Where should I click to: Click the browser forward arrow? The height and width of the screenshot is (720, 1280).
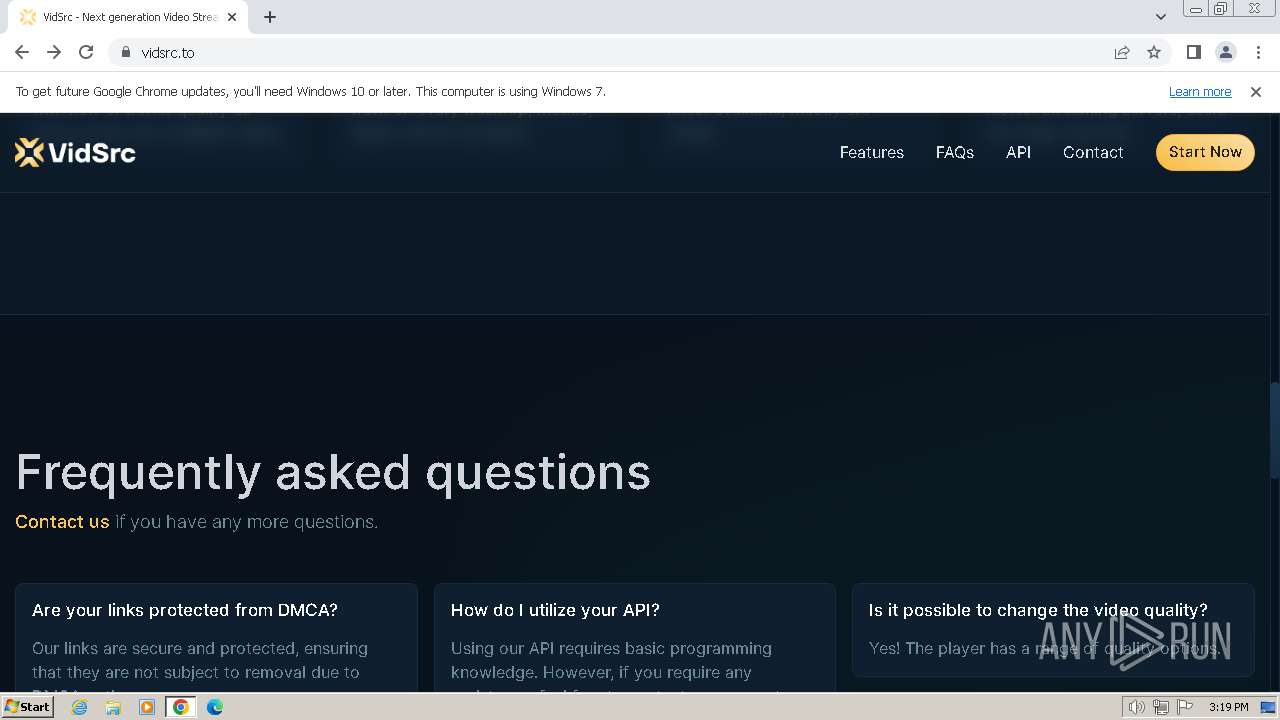54,52
